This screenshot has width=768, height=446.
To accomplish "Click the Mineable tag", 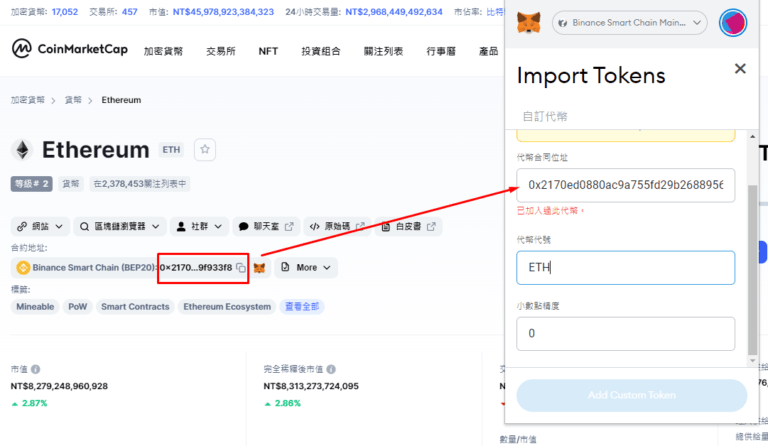I will tap(35, 306).
